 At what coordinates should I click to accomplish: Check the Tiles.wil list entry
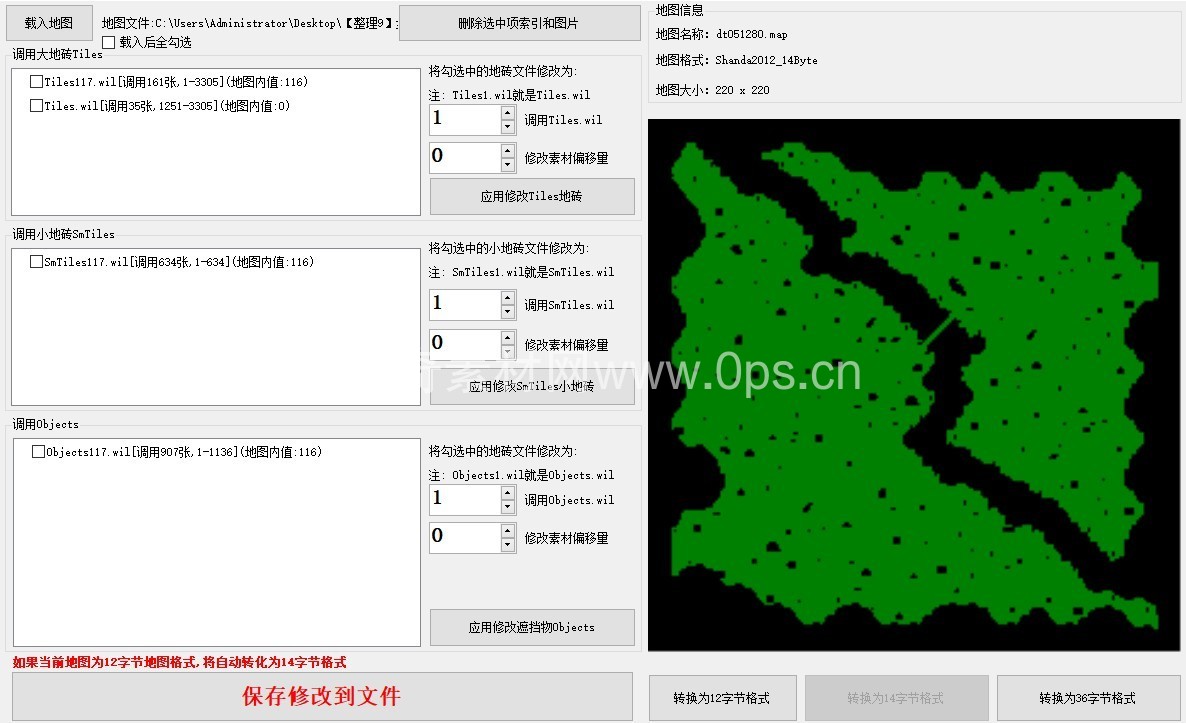click(x=37, y=106)
